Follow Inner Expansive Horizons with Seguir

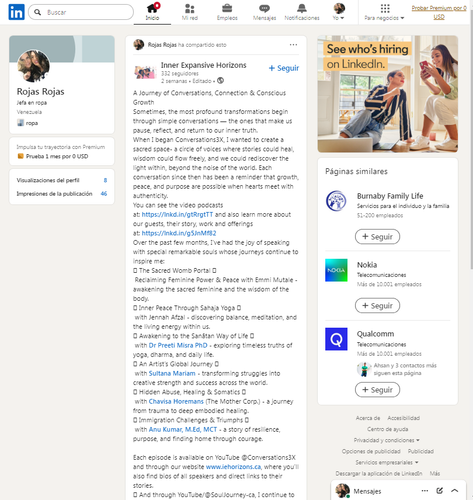(x=284, y=68)
